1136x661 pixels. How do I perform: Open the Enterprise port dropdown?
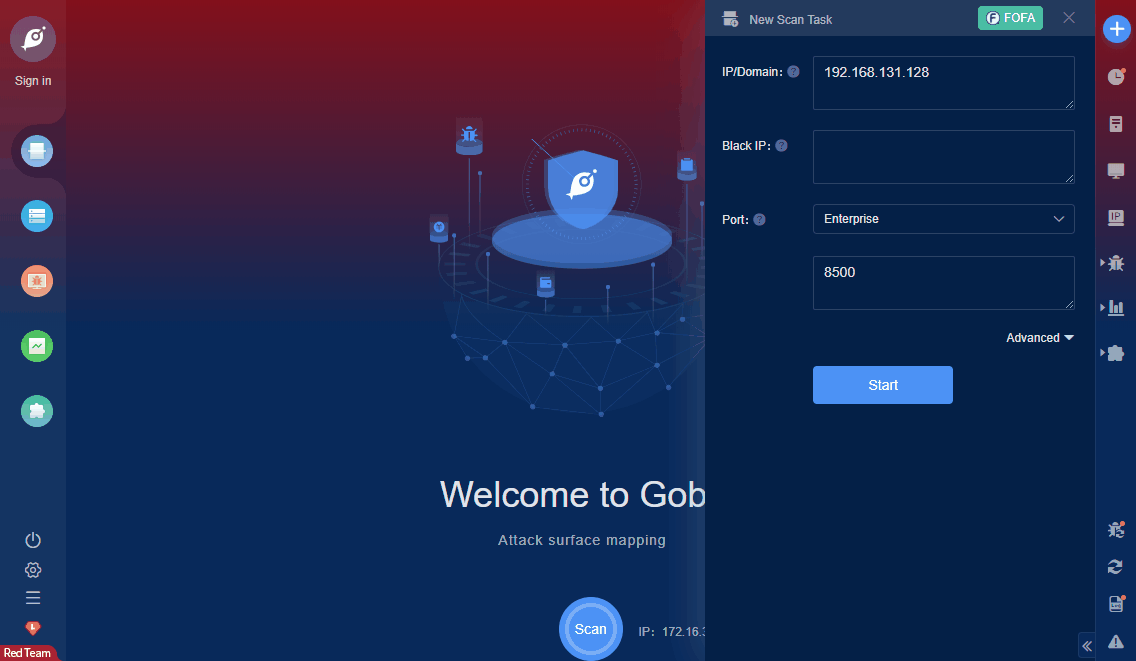[x=943, y=219]
